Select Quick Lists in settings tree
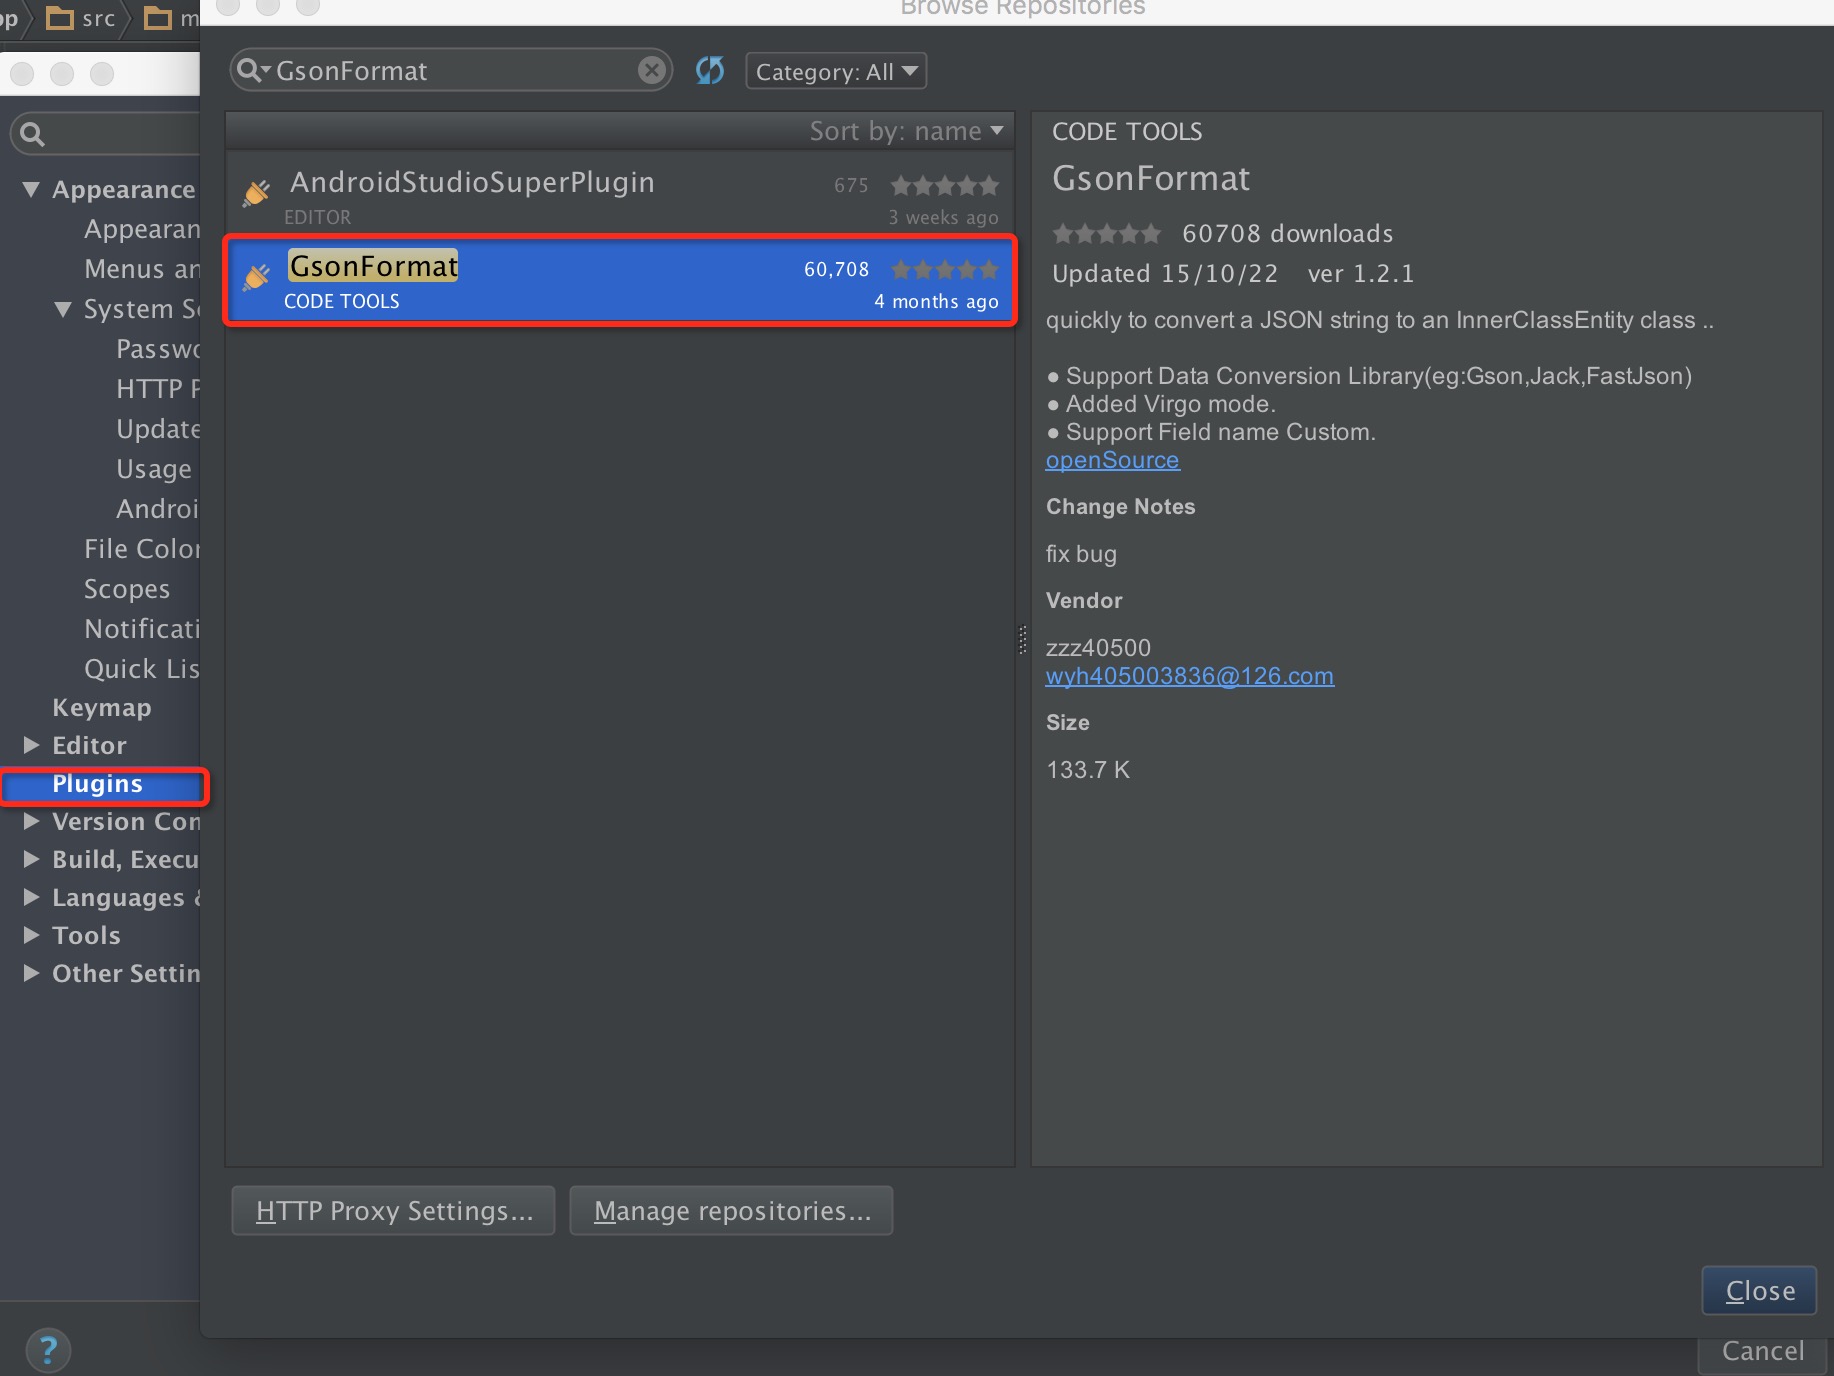 click(142, 669)
